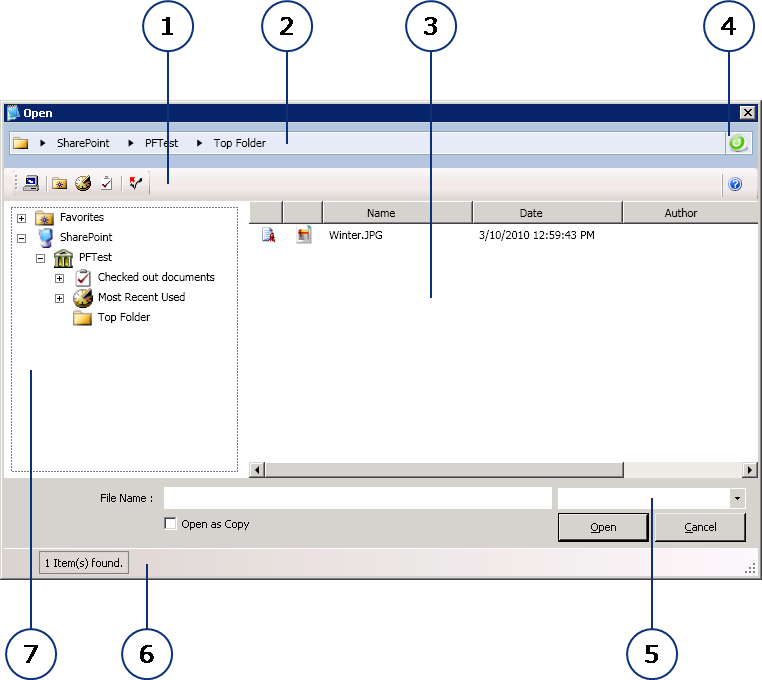Select the Winter.JPG file name
762x680 pixels.
pyautogui.click(x=356, y=235)
